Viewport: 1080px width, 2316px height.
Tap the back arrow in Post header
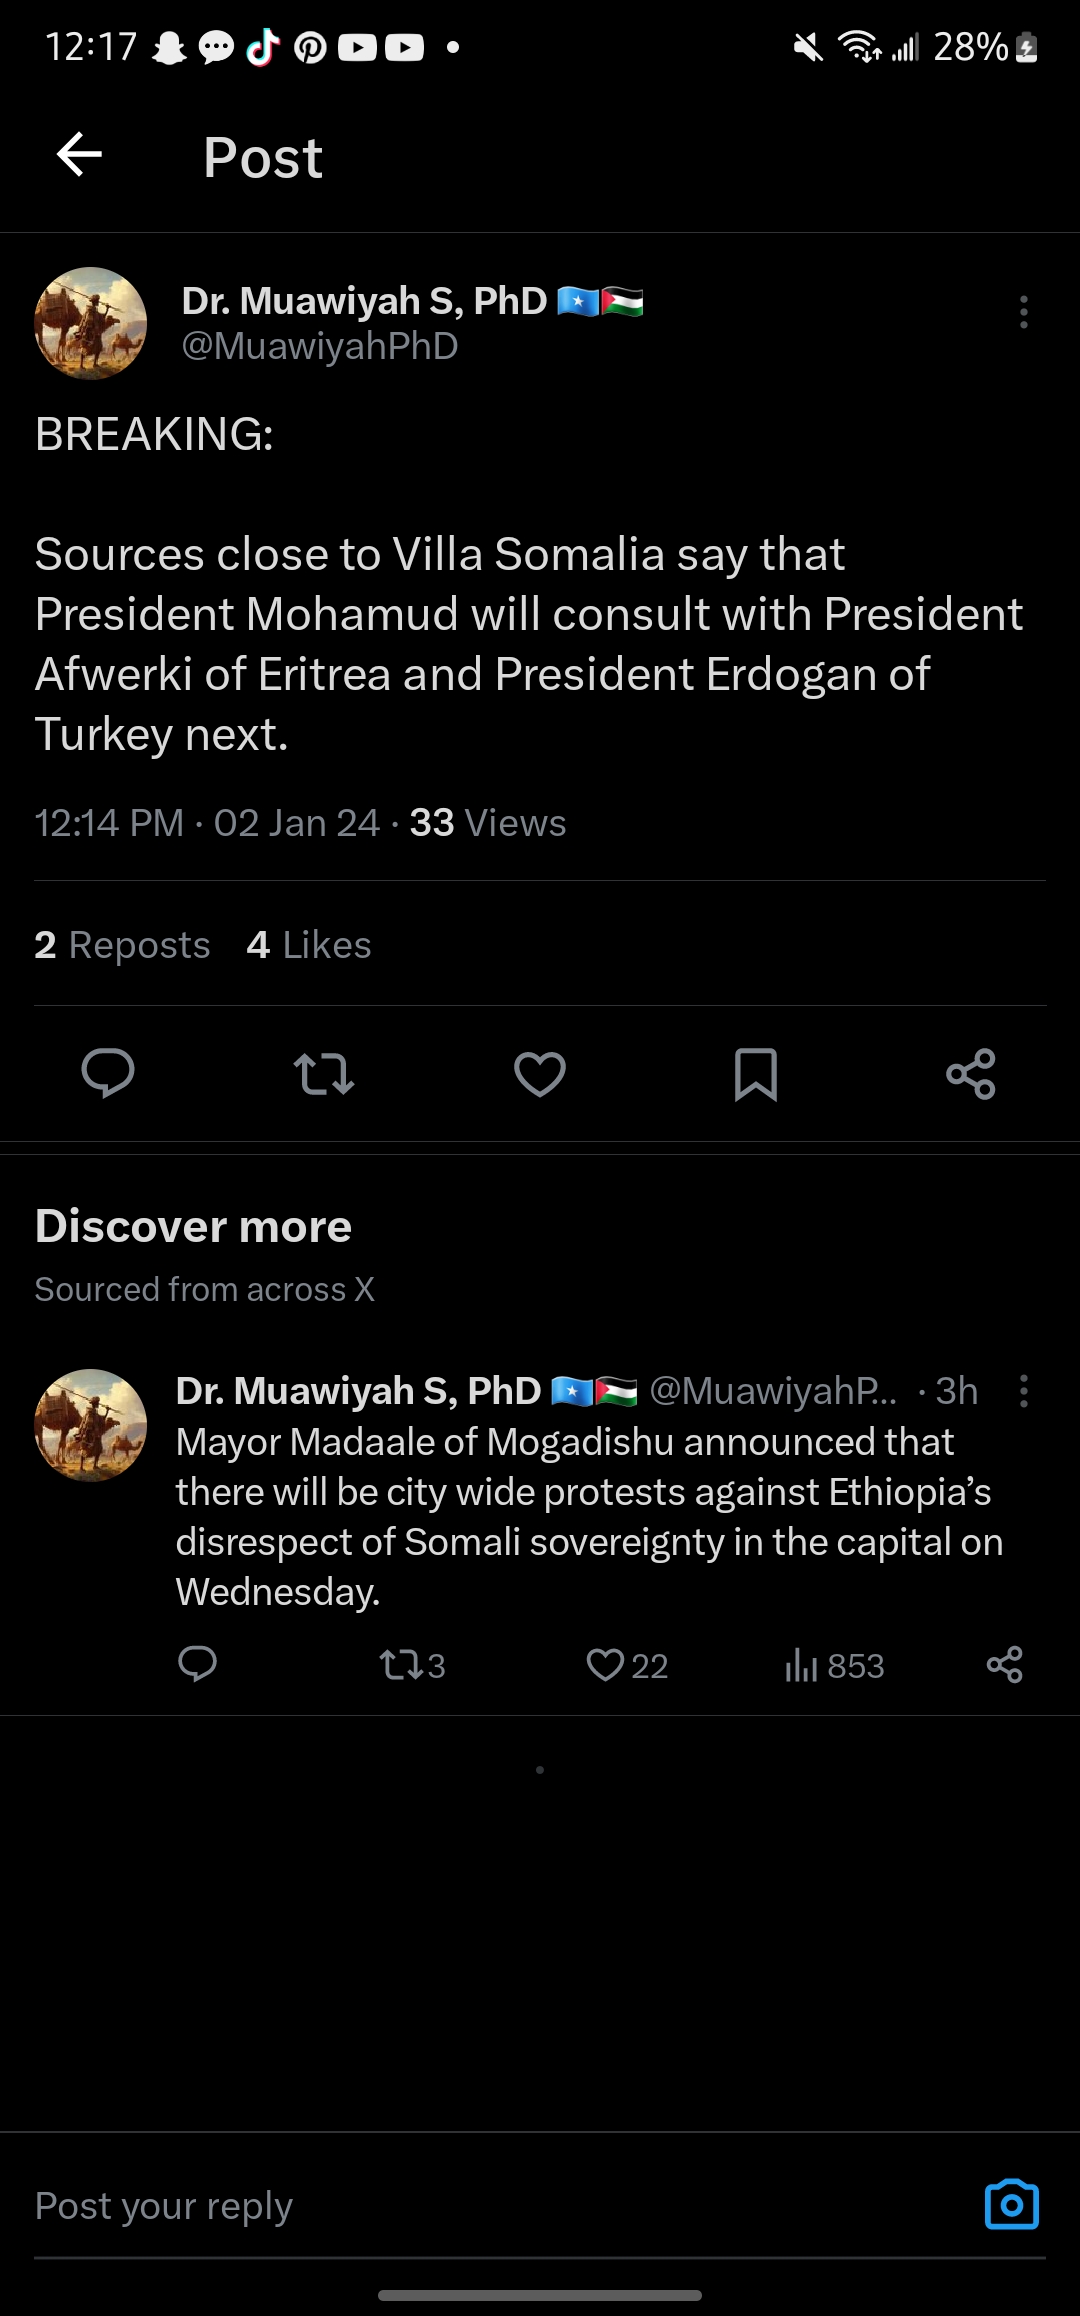click(80, 155)
